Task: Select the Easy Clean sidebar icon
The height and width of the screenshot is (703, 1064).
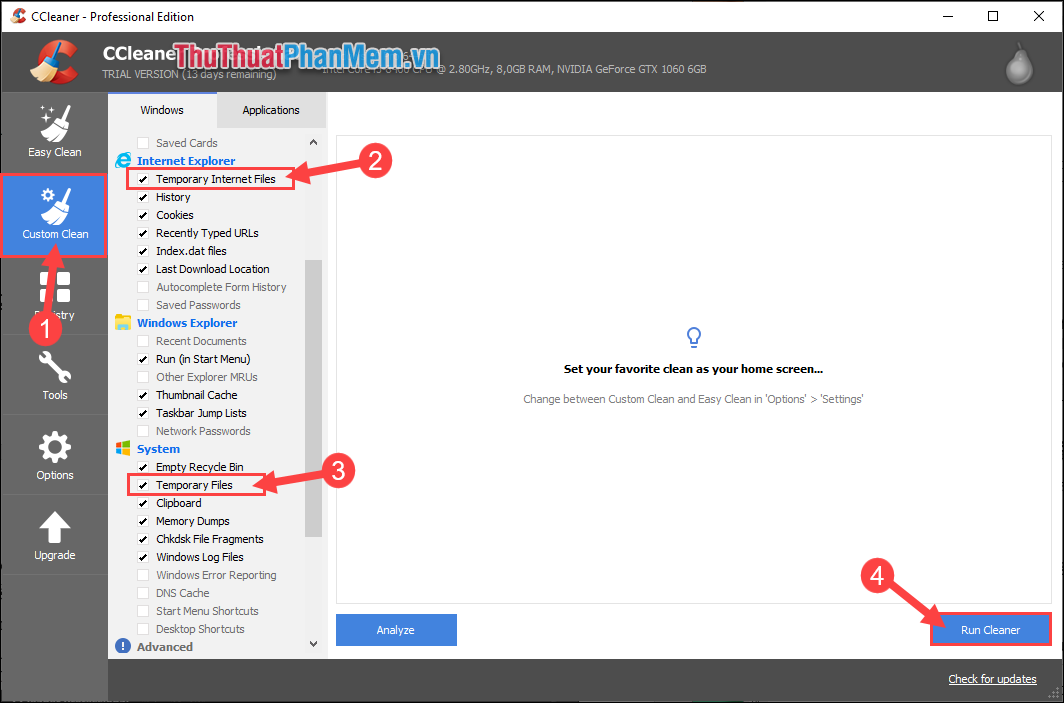Action: (54, 130)
